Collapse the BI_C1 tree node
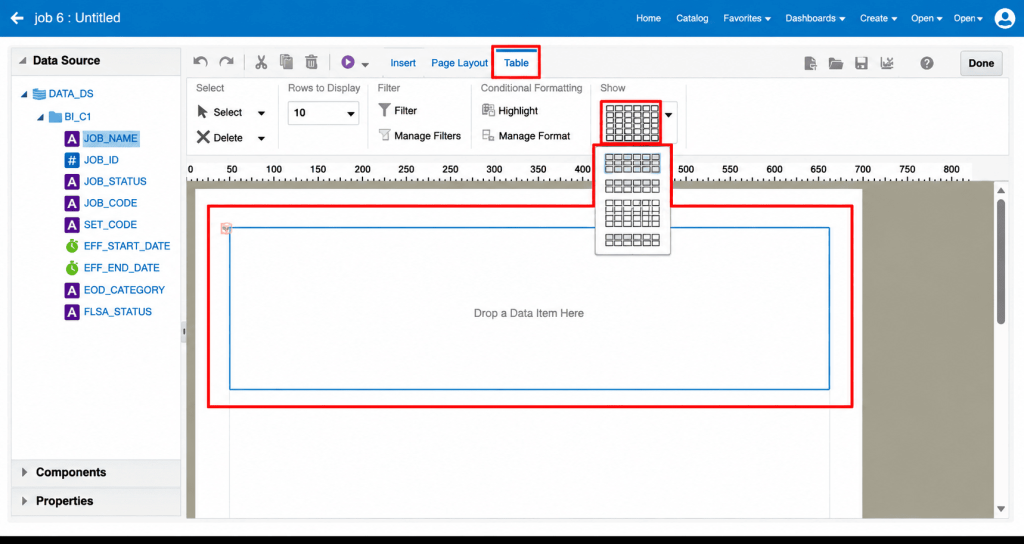 (40, 118)
